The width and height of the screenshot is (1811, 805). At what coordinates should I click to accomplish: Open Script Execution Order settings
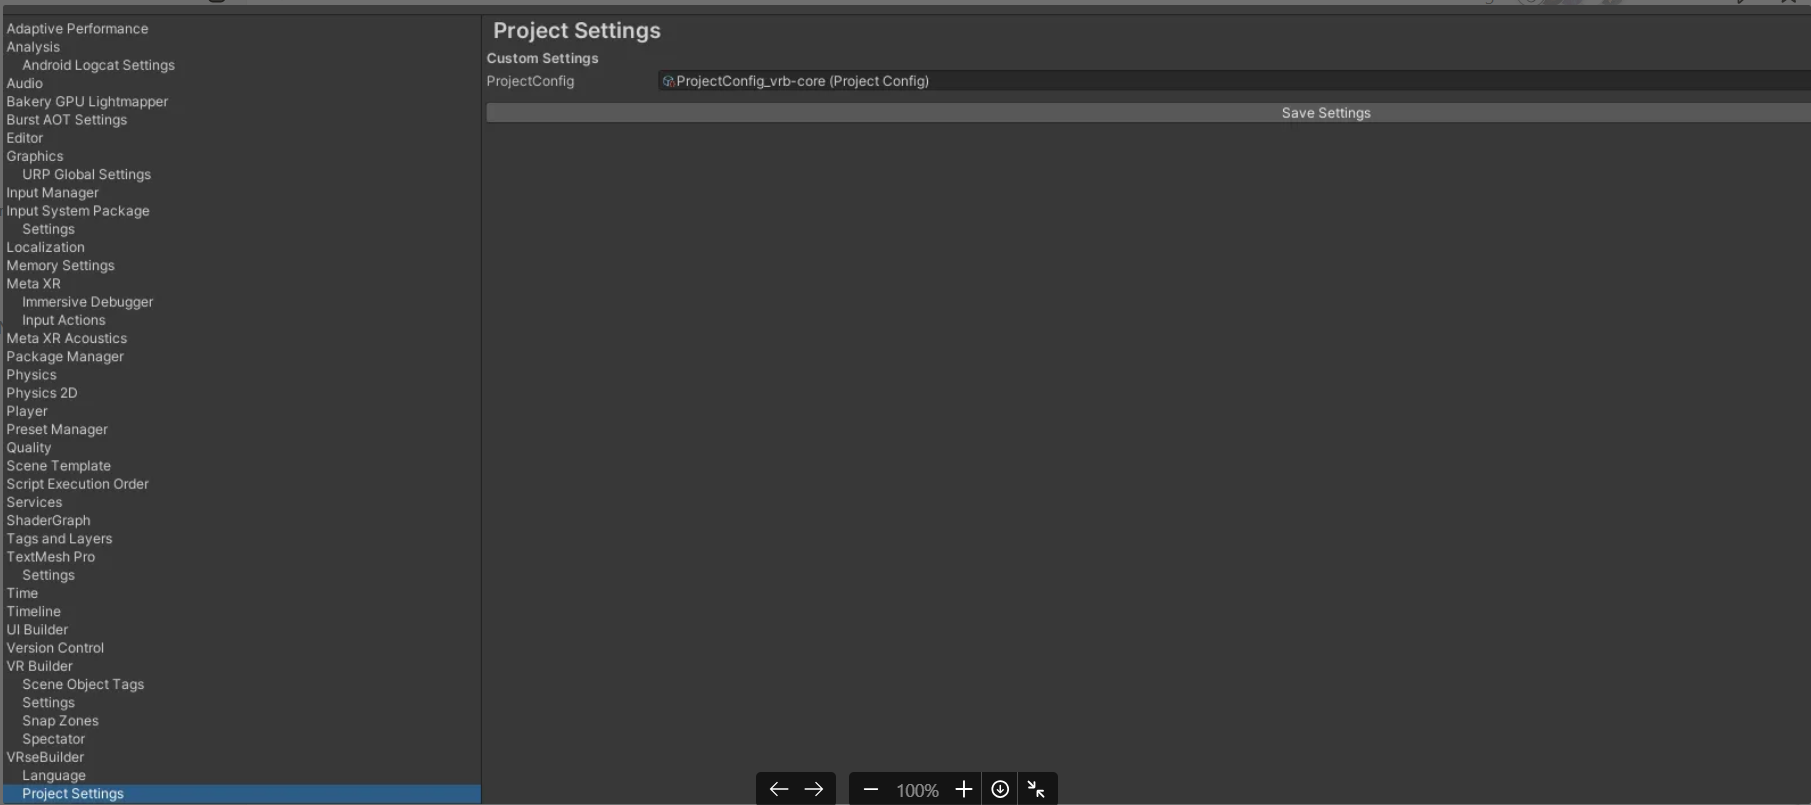(77, 484)
